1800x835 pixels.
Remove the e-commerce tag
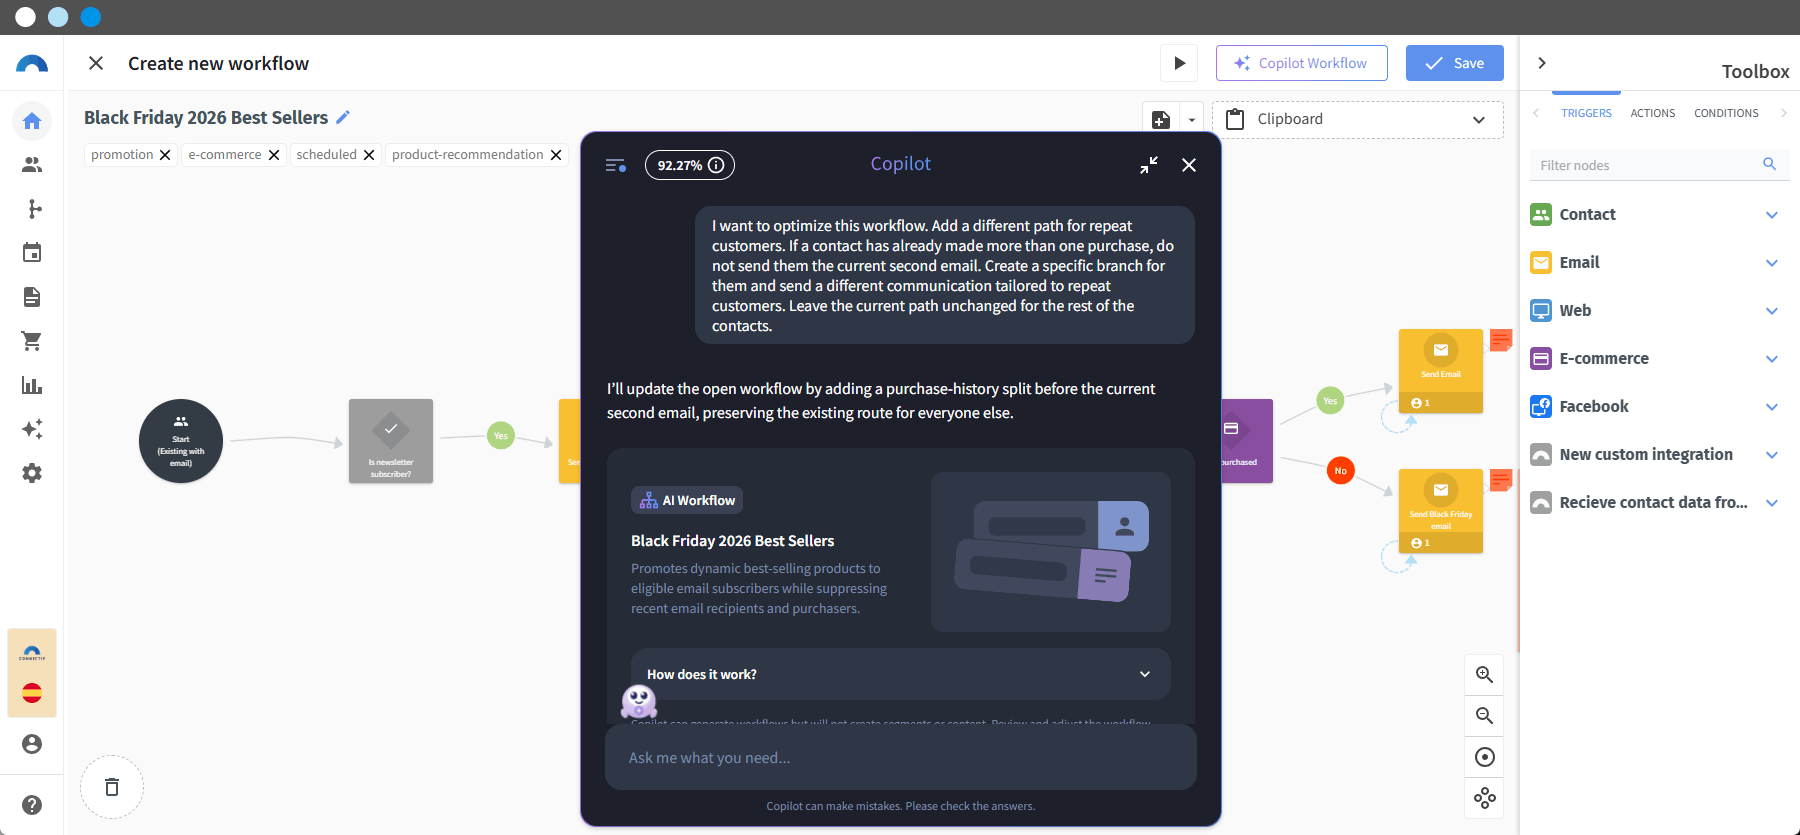pos(274,155)
